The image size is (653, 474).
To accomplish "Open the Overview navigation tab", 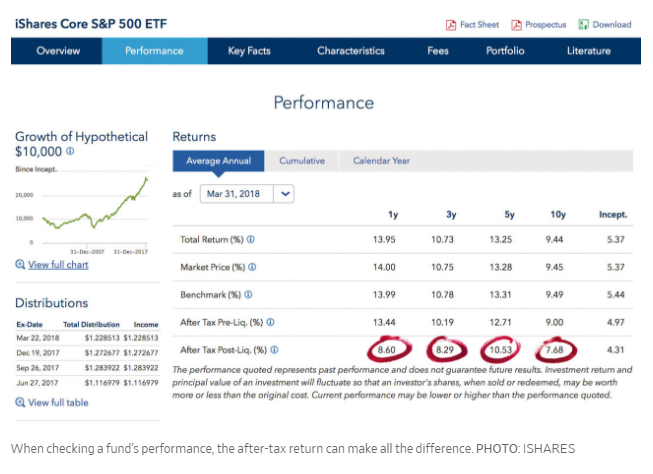I will (58, 51).
